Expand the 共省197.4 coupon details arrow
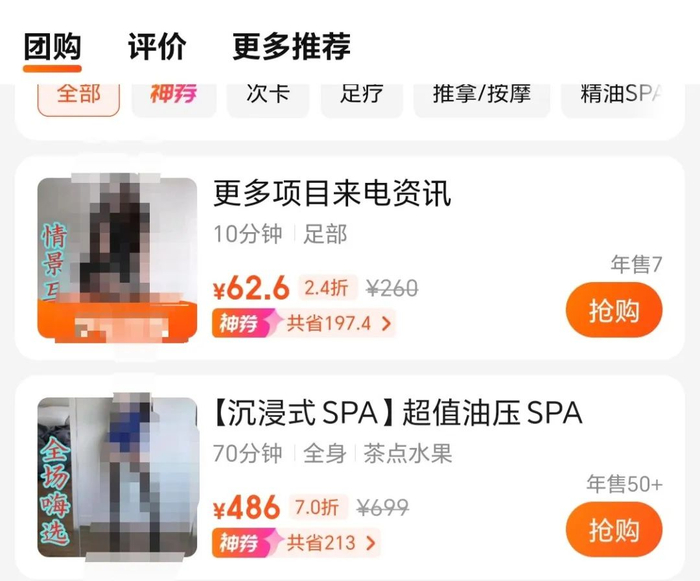The height and width of the screenshot is (581, 700). pos(387,323)
